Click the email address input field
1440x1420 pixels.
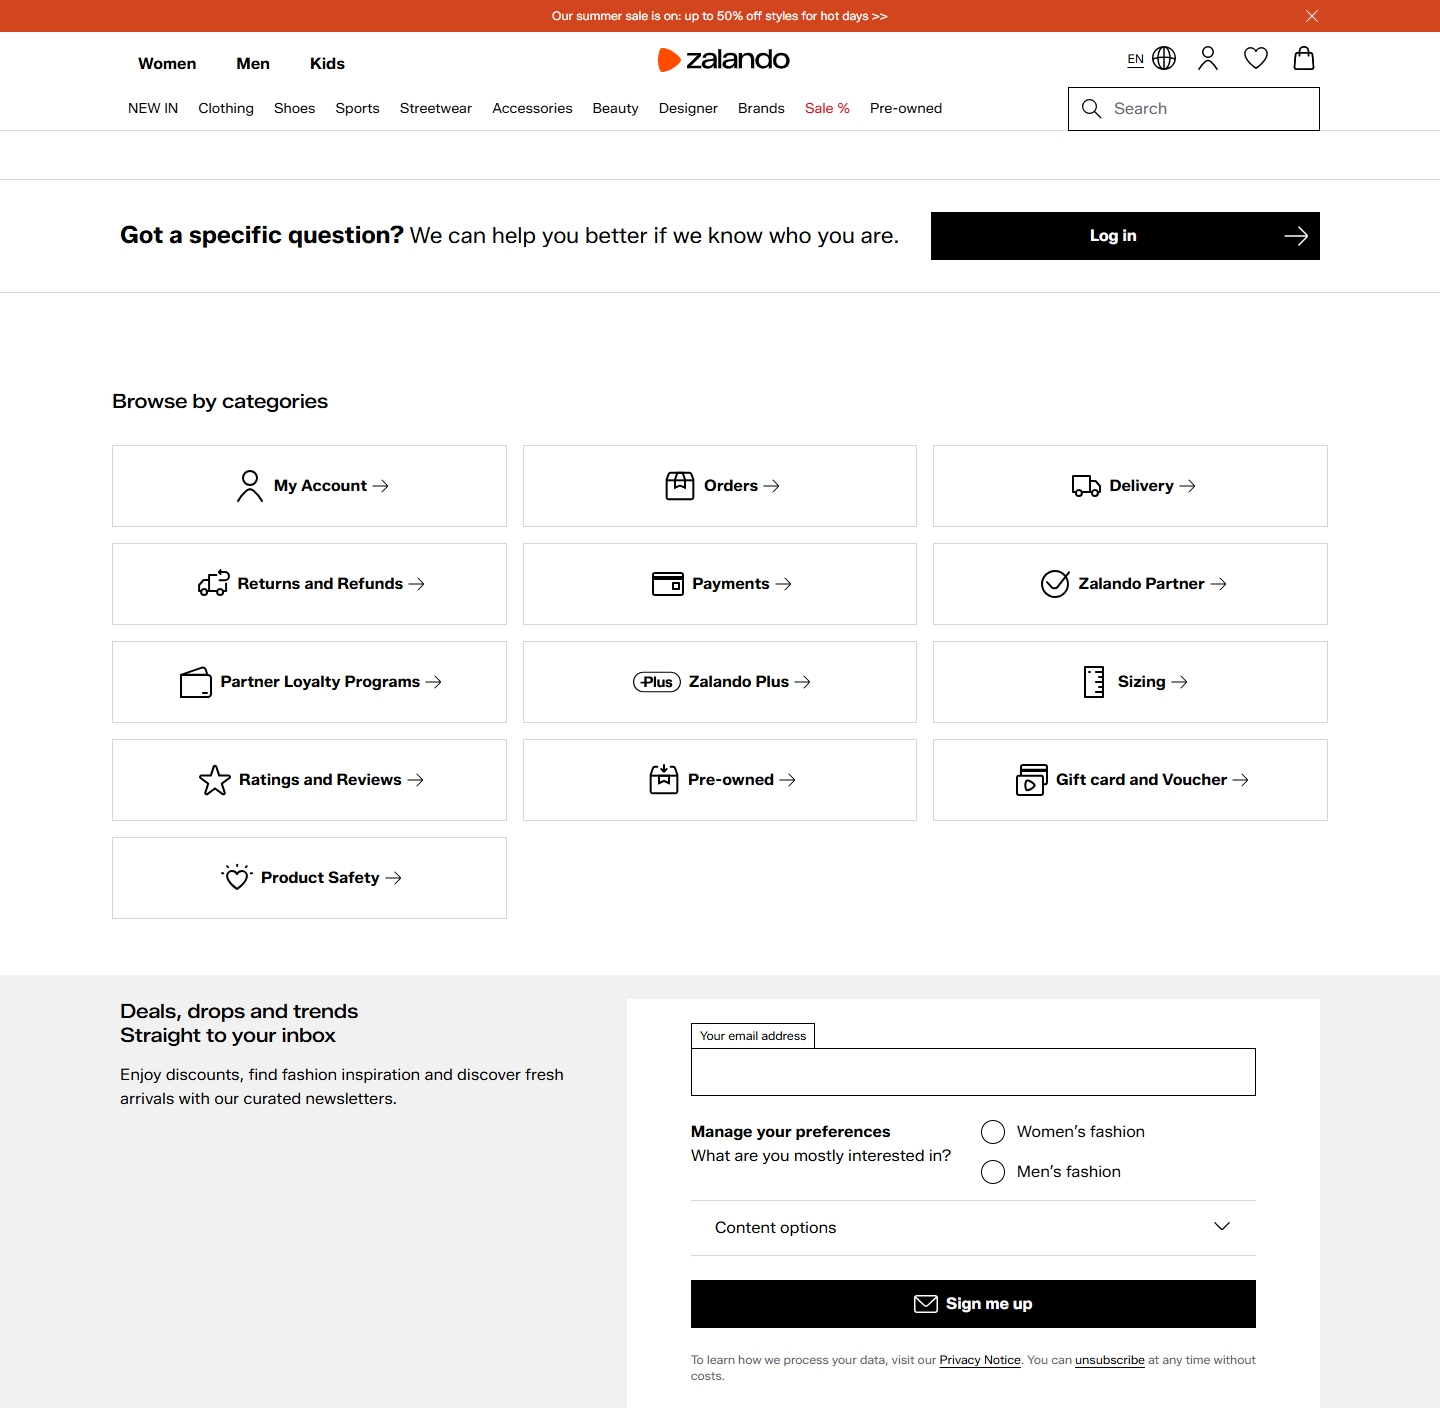coord(973,1072)
